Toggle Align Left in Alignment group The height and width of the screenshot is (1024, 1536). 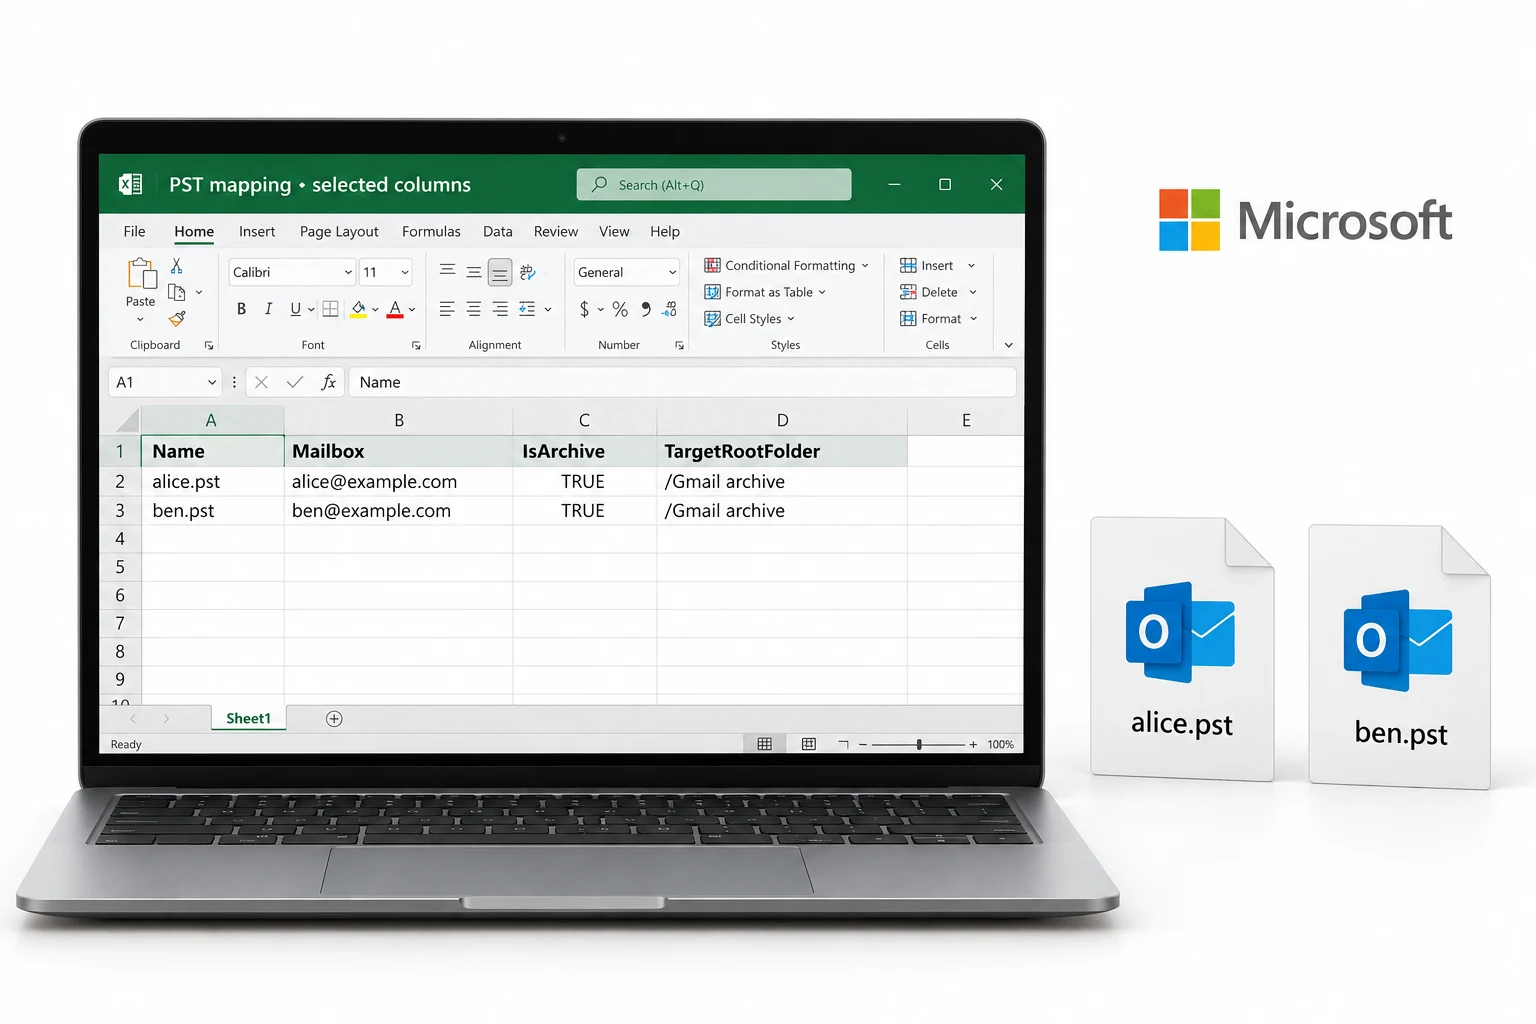pos(447,309)
